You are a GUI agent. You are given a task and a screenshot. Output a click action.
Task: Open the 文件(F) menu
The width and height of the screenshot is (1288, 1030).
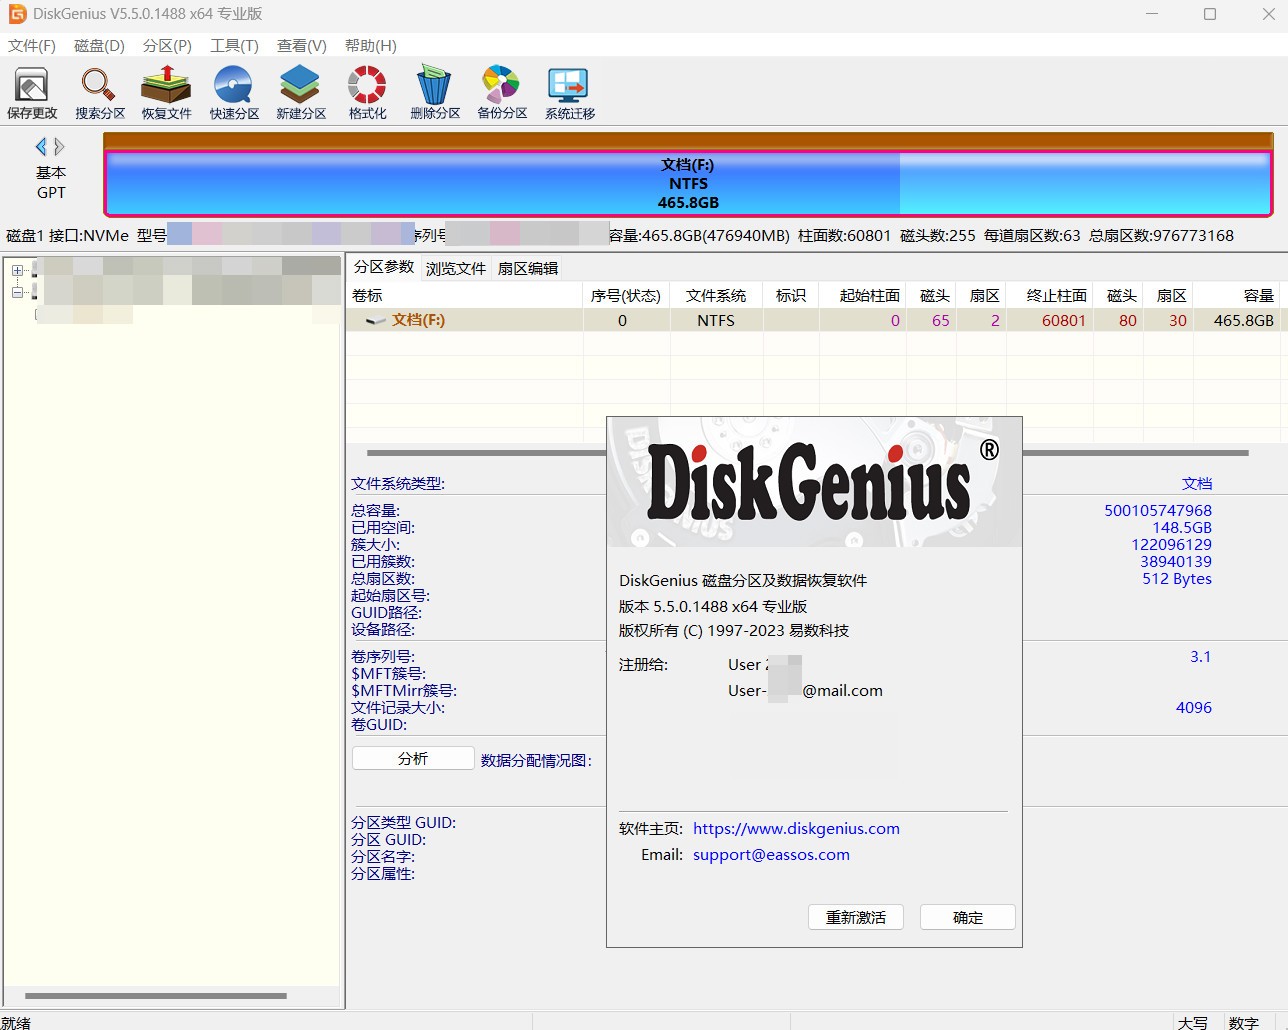pyautogui.click(x=32, y=46)
